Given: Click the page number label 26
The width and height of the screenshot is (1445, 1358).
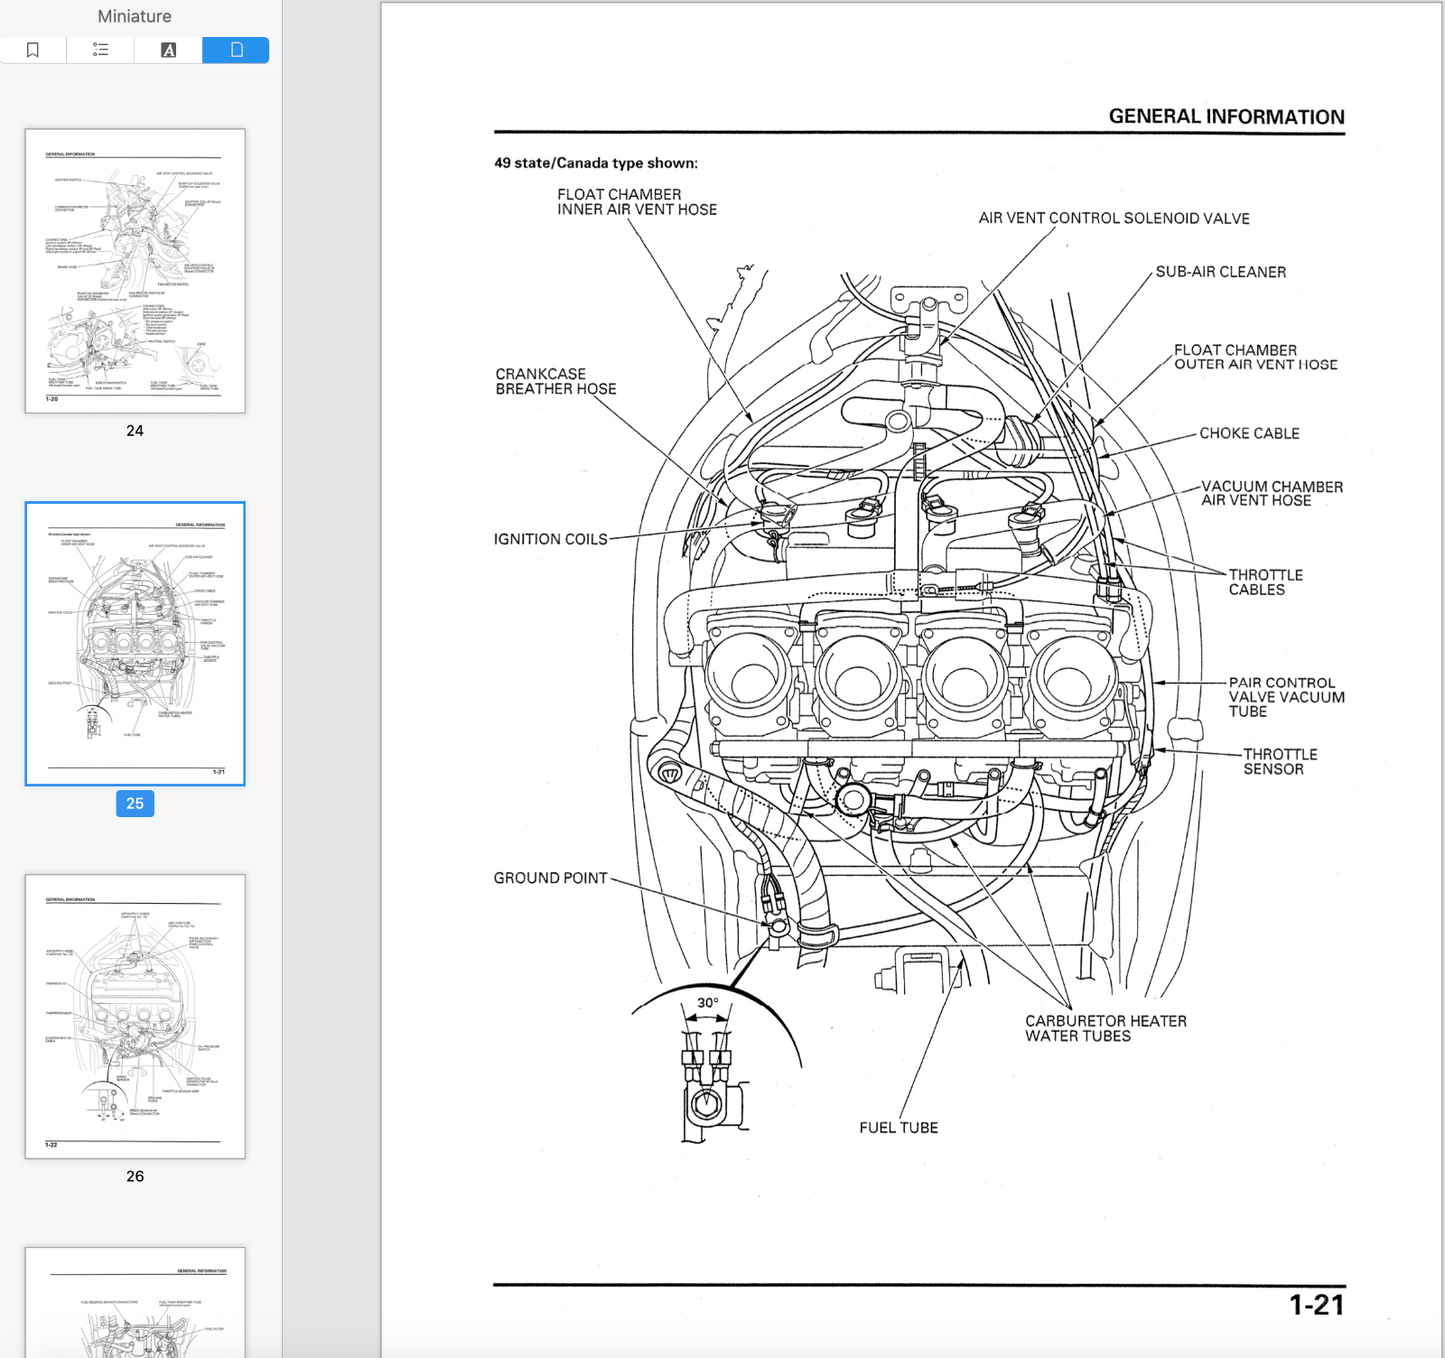Looking at the screenshot, I should coord(135,1176).
